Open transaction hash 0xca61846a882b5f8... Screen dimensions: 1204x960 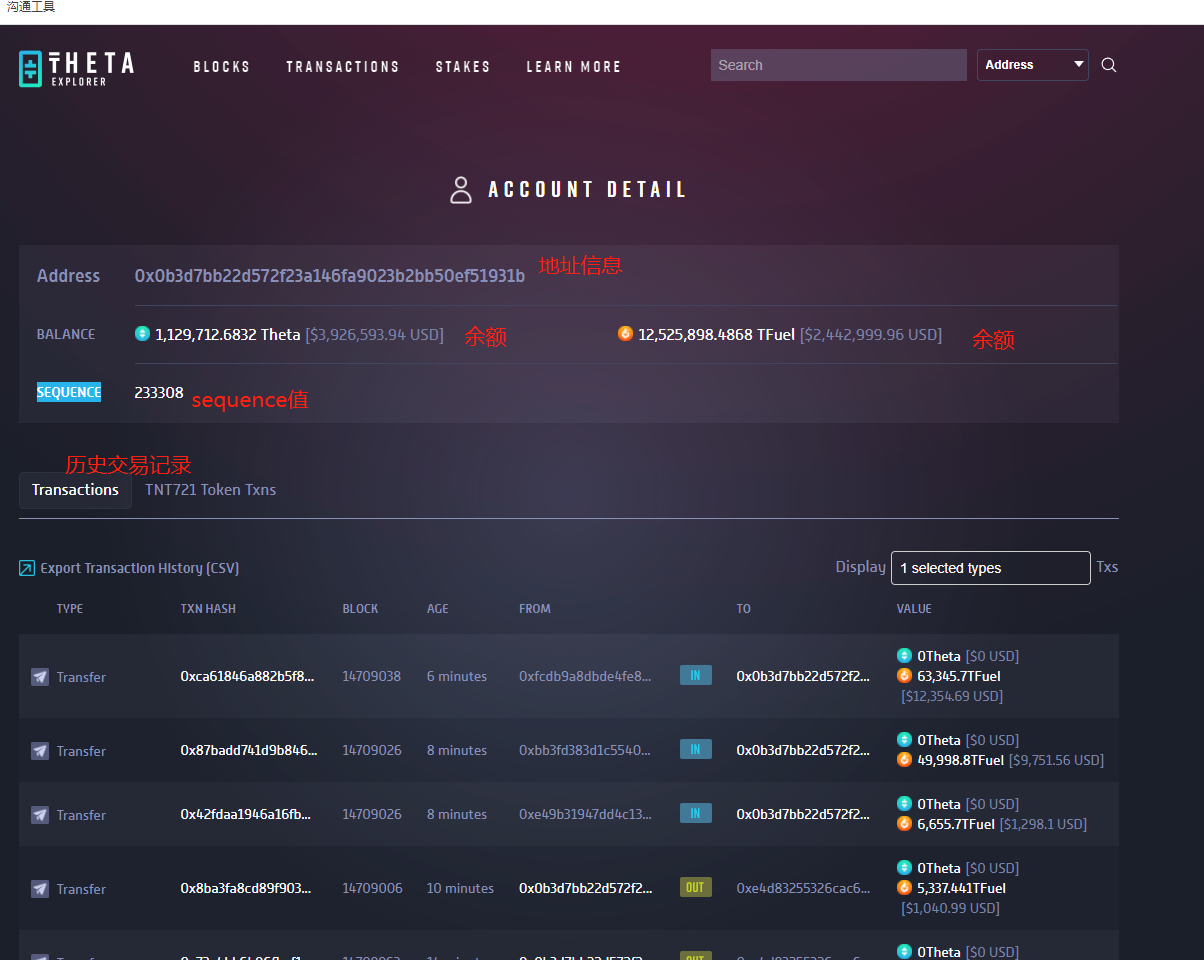pos(246,677)
